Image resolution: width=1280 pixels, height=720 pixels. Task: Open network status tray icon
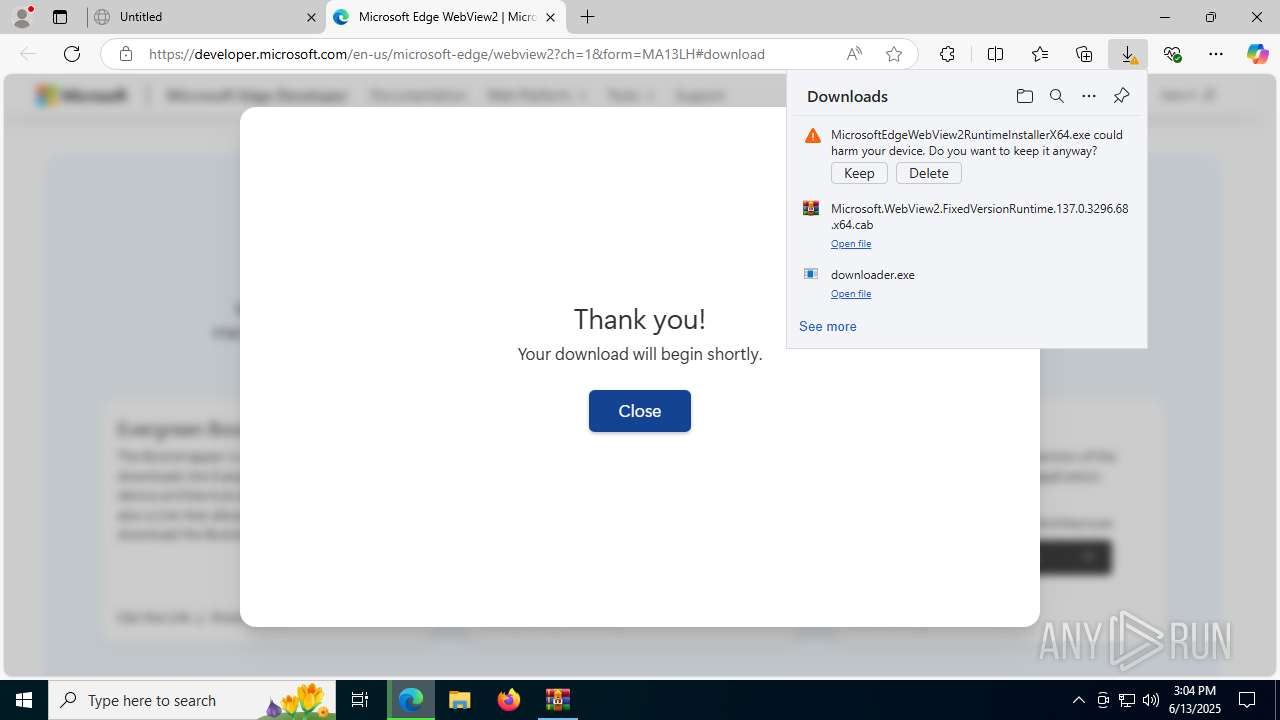1127,700
